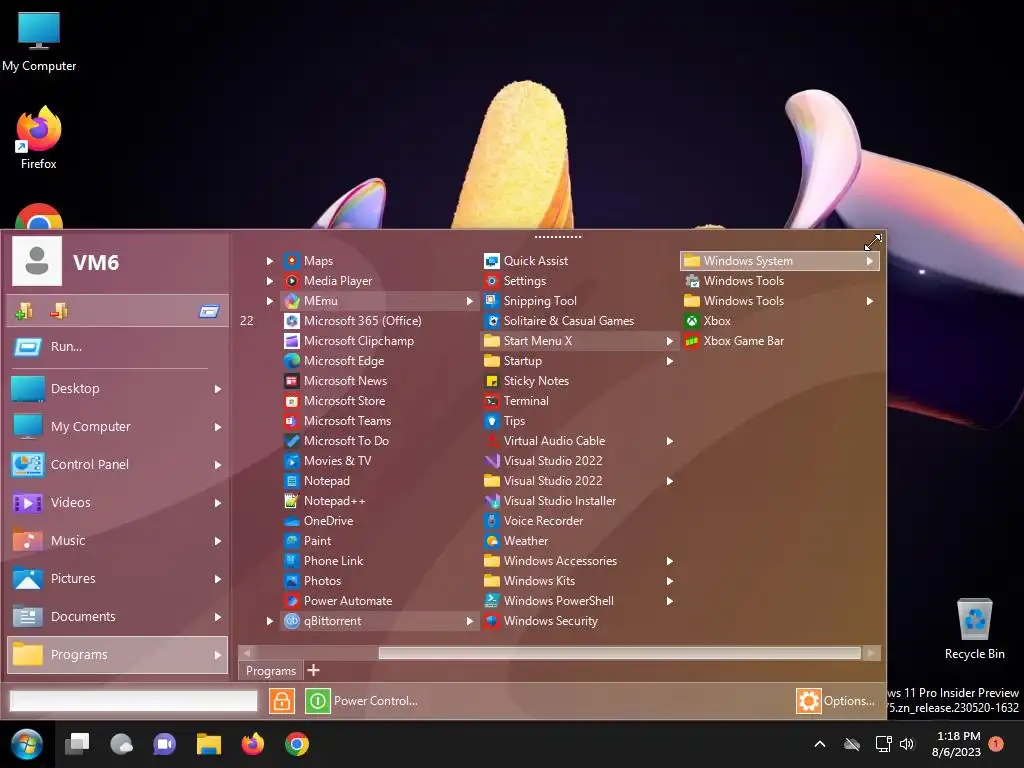Click the VM6 user avatar
Viewport: 1024px width, 768px height.
pyautogui.click(x=37, y=261)
